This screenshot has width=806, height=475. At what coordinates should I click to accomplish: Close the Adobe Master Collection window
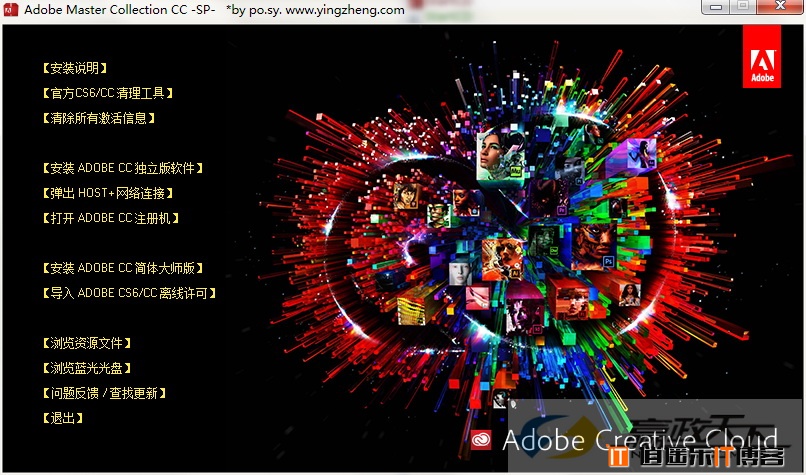(780, 7)
